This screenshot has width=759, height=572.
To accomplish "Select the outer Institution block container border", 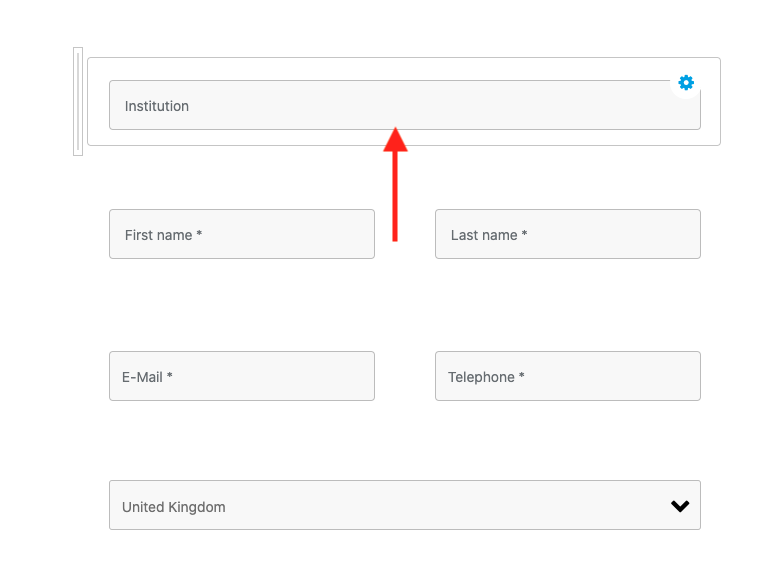I will point(404,58).
